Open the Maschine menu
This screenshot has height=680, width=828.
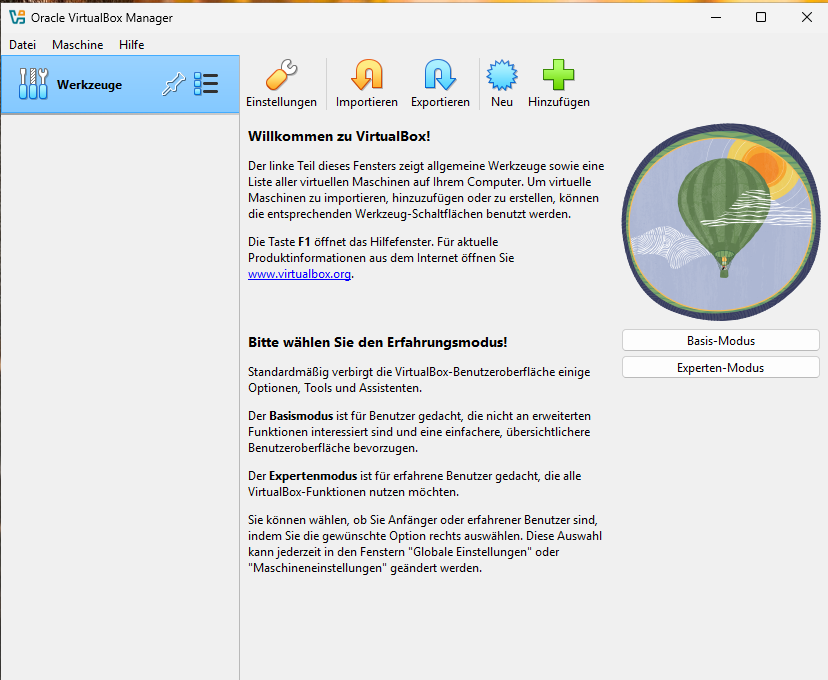(x=78, y=45)
